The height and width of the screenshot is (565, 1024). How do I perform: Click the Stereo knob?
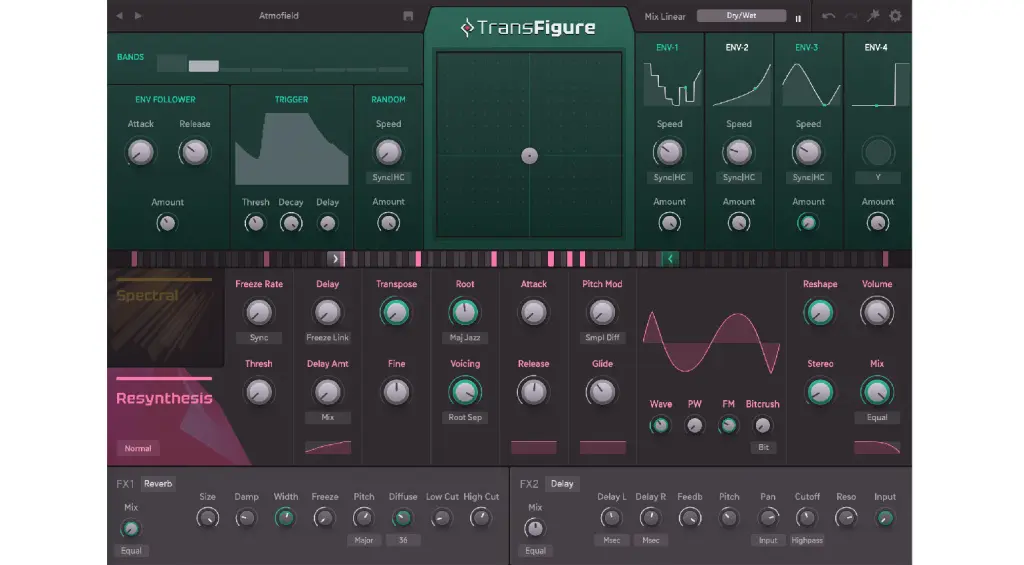[820, 392]
